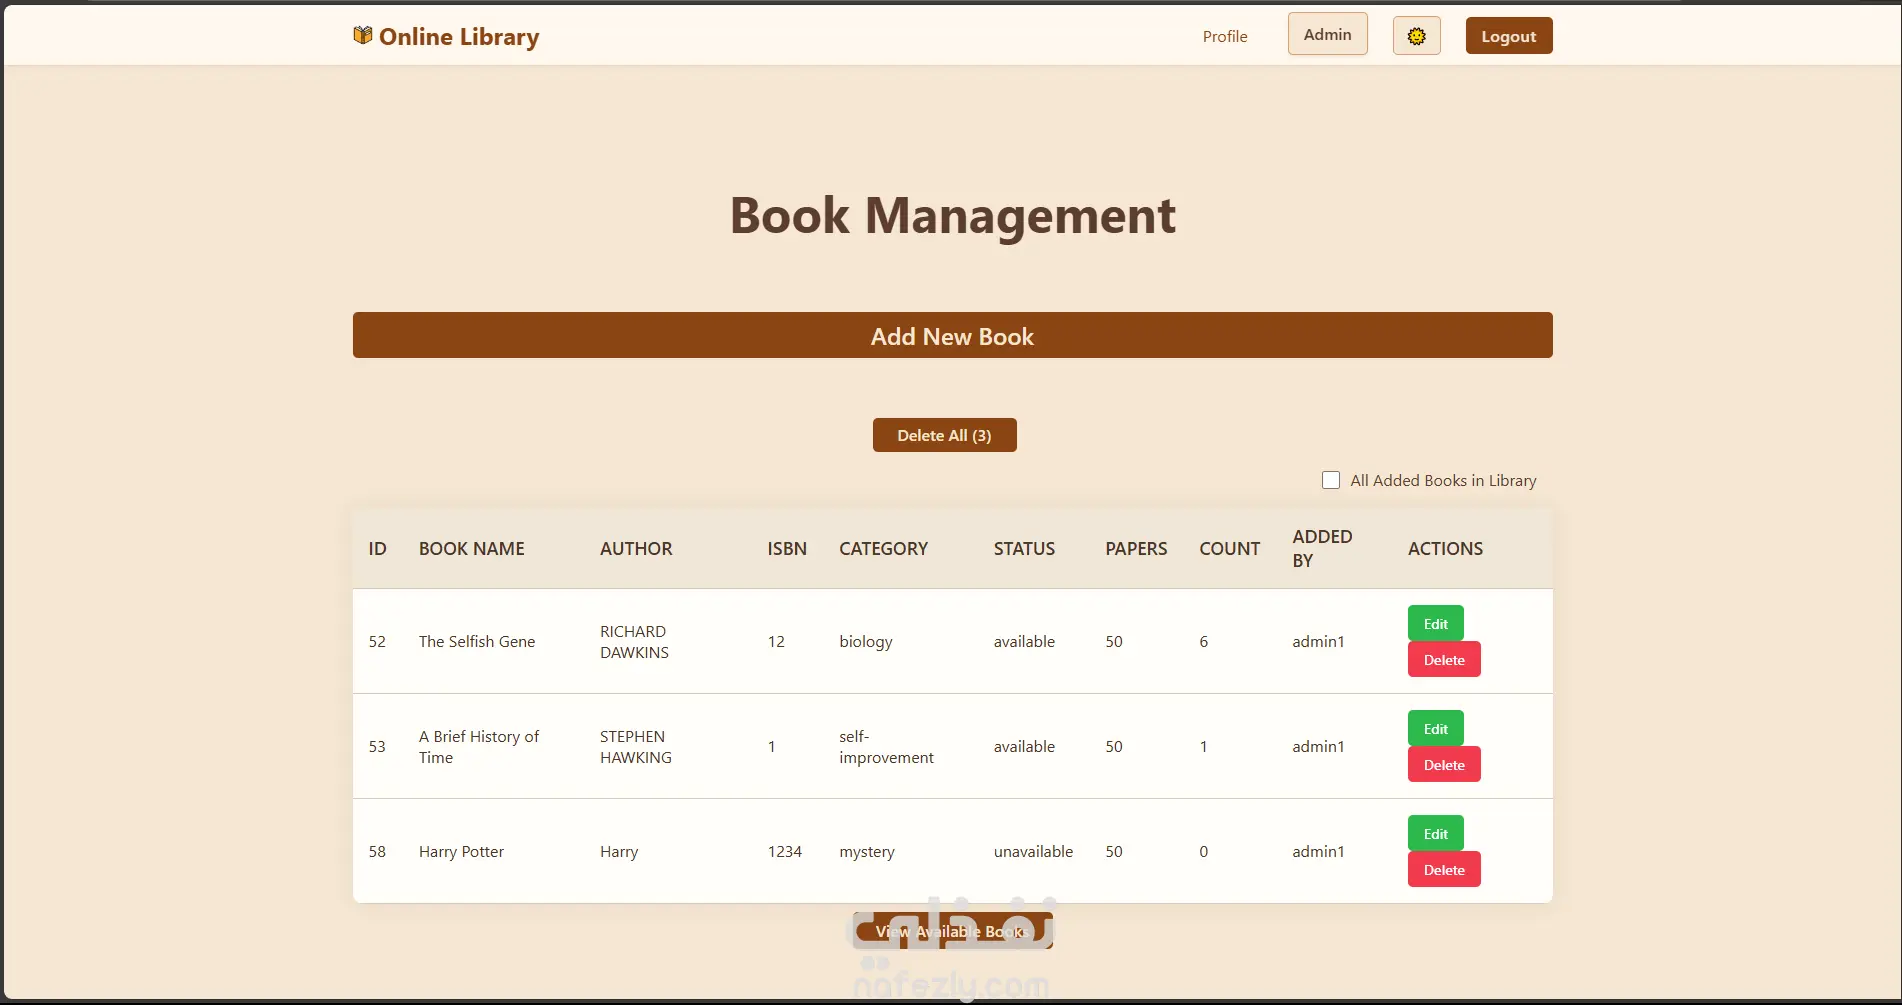Open the Online Library home title
Viewport: 1902px width, 1005px height.
459,37
